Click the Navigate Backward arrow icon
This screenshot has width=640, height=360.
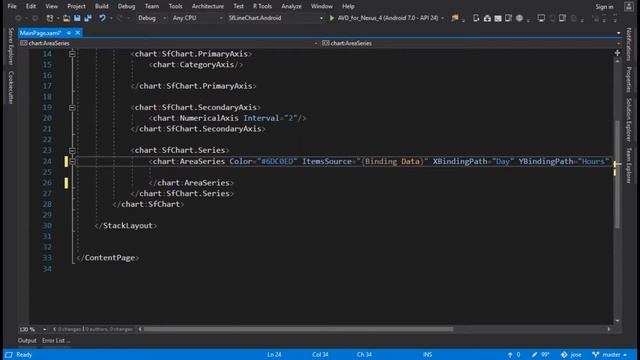pyautogui.click(x=18, y=18)
